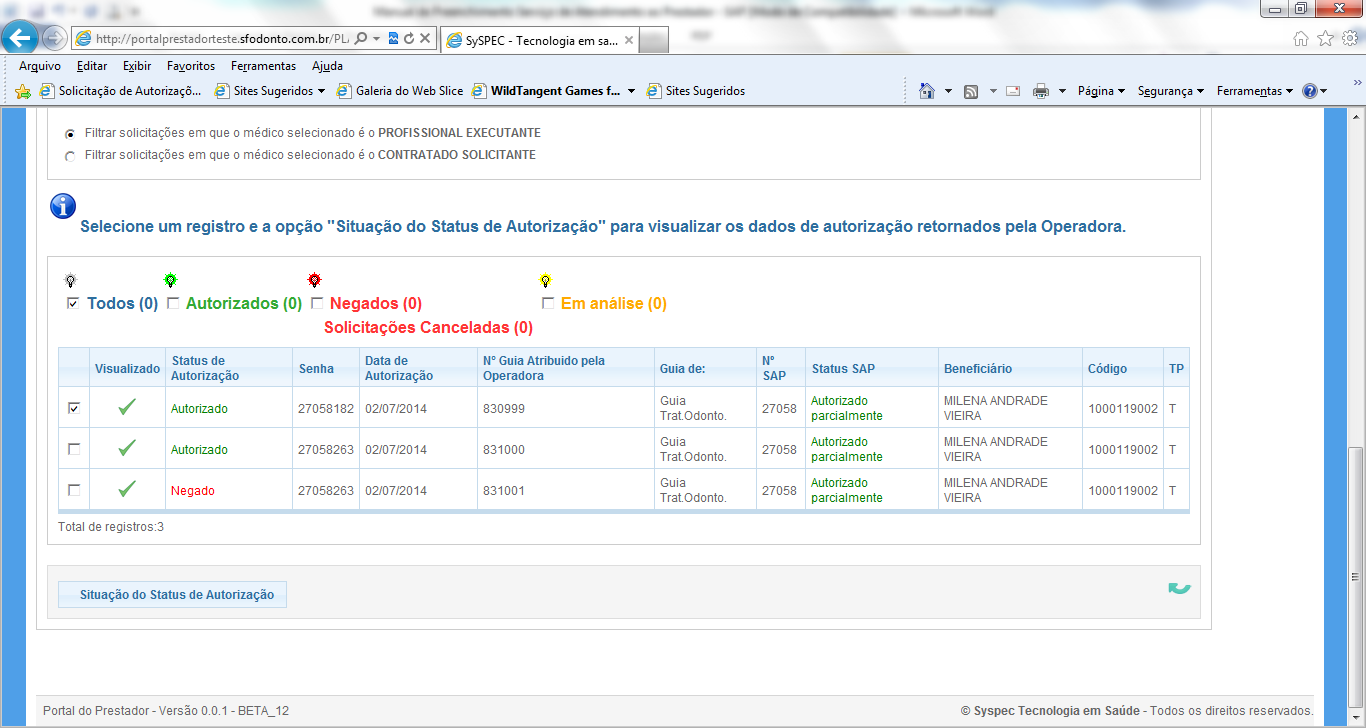Open the Galeria do Web Slice favorite

[x=400, y=91]
